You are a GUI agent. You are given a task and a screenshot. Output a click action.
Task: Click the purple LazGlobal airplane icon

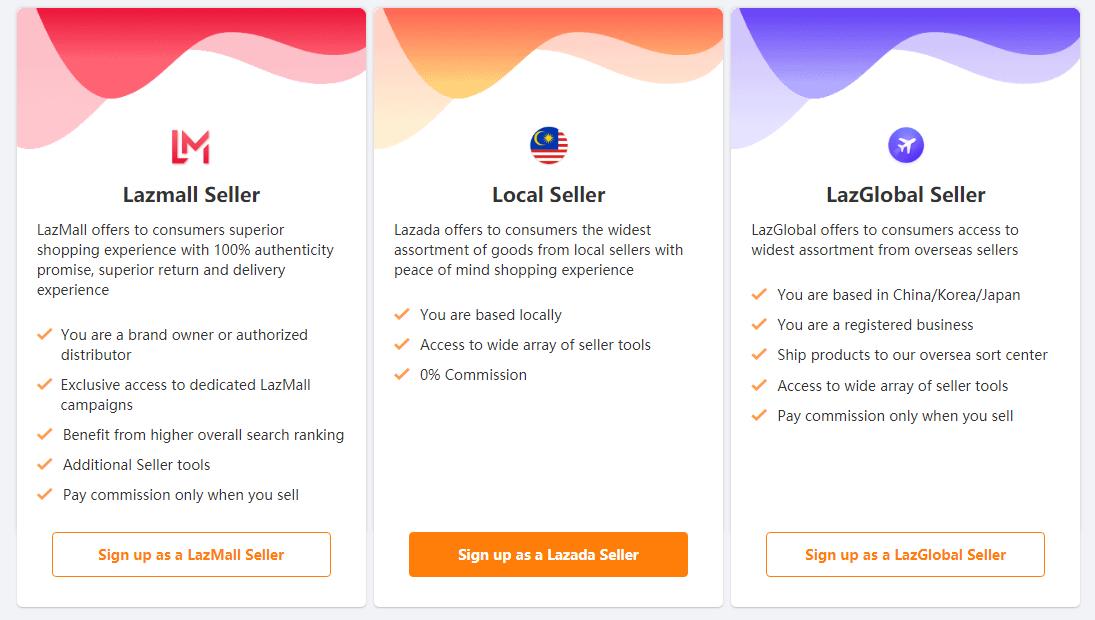coord(906,146)
